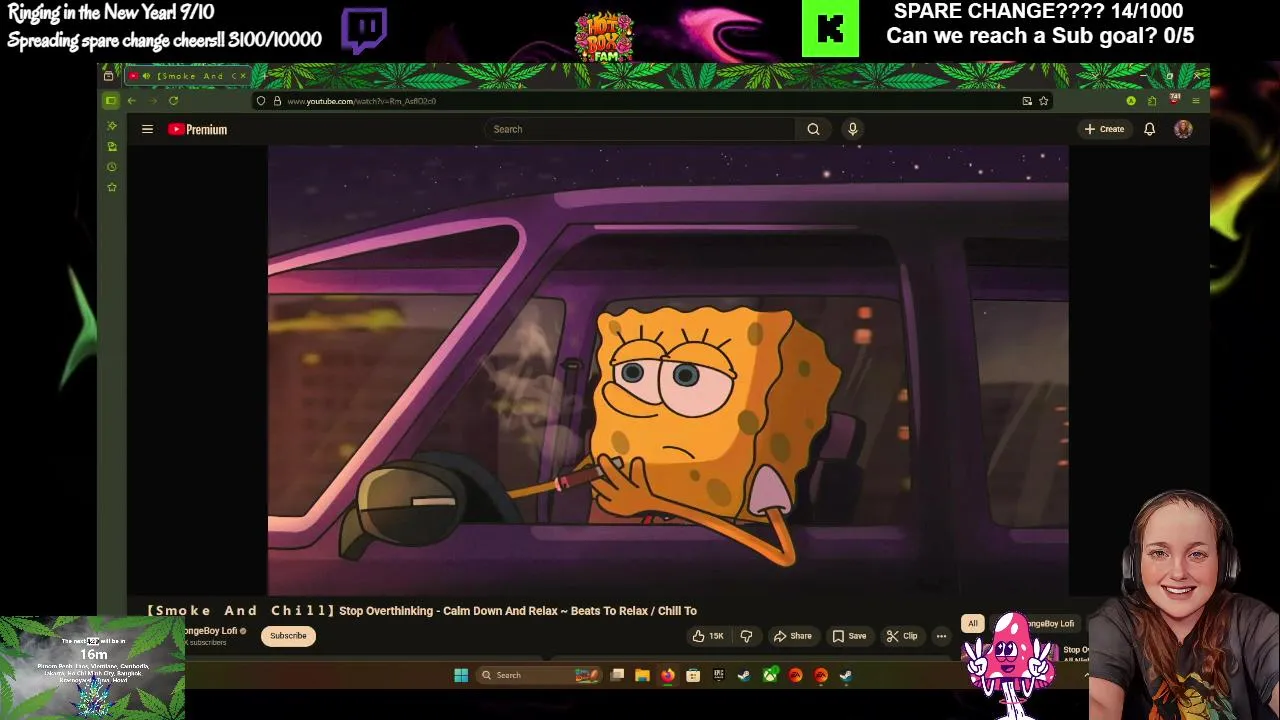Screen dimensions: 1280x720
Task: Click the first sidebar icon below the tabs
Action: click(x=112, y=126)
